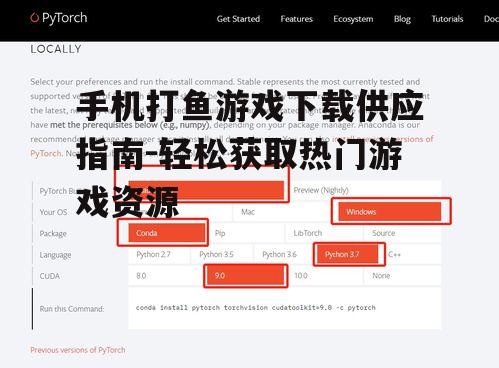Screen dimensions: 499x368
Task: Select the Pip package option
Action: (x=246, y=233)
